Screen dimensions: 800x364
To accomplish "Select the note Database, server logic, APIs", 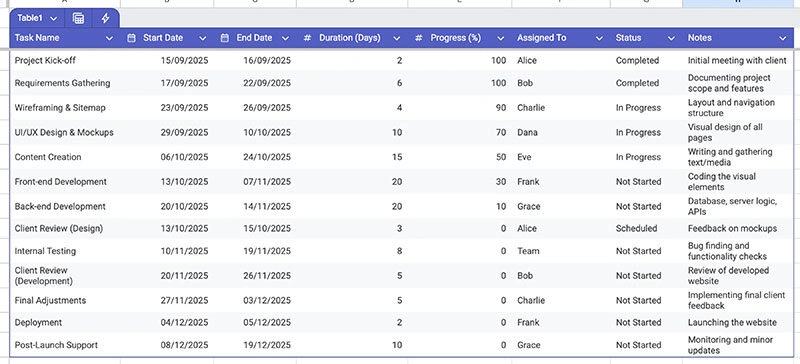I will [732, 206].
